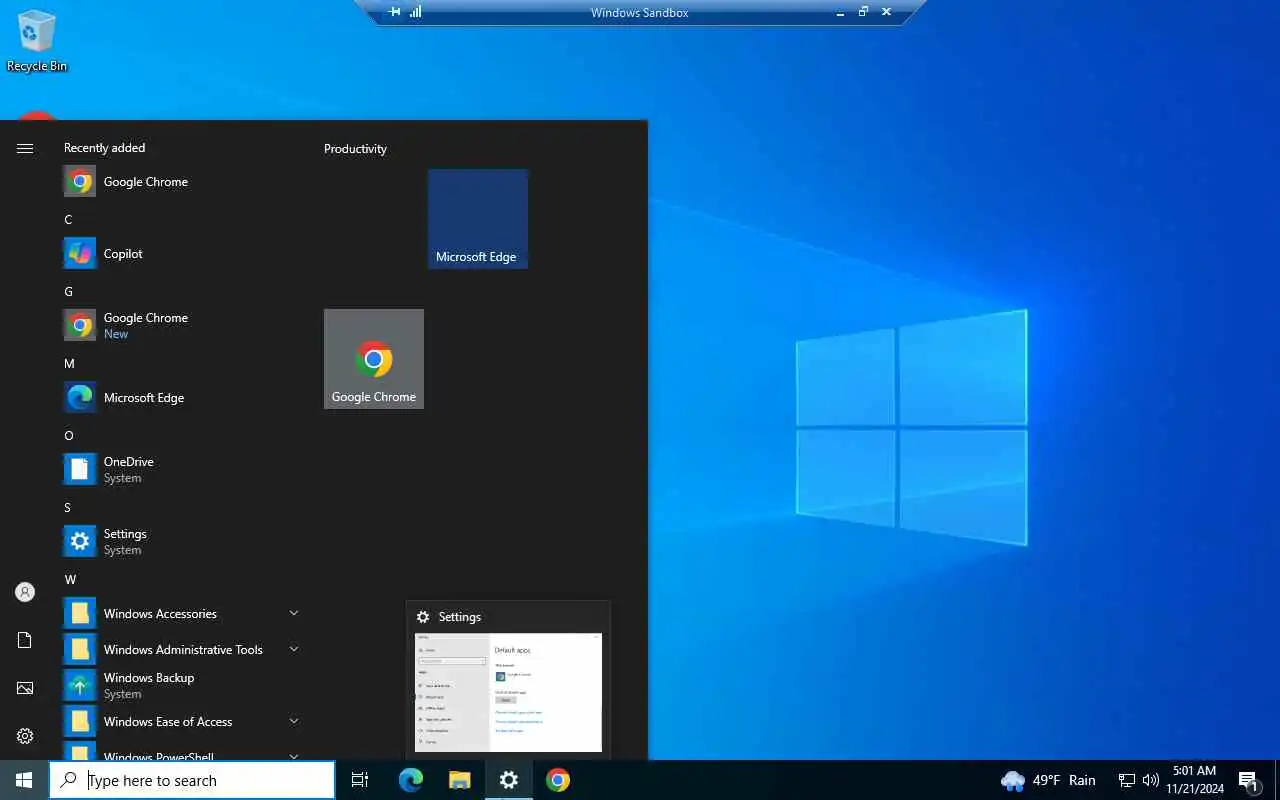Expand Windows Administrative Tools folder
The width and height of the screenshot is (1280, 800).
(x=182, y=650)
